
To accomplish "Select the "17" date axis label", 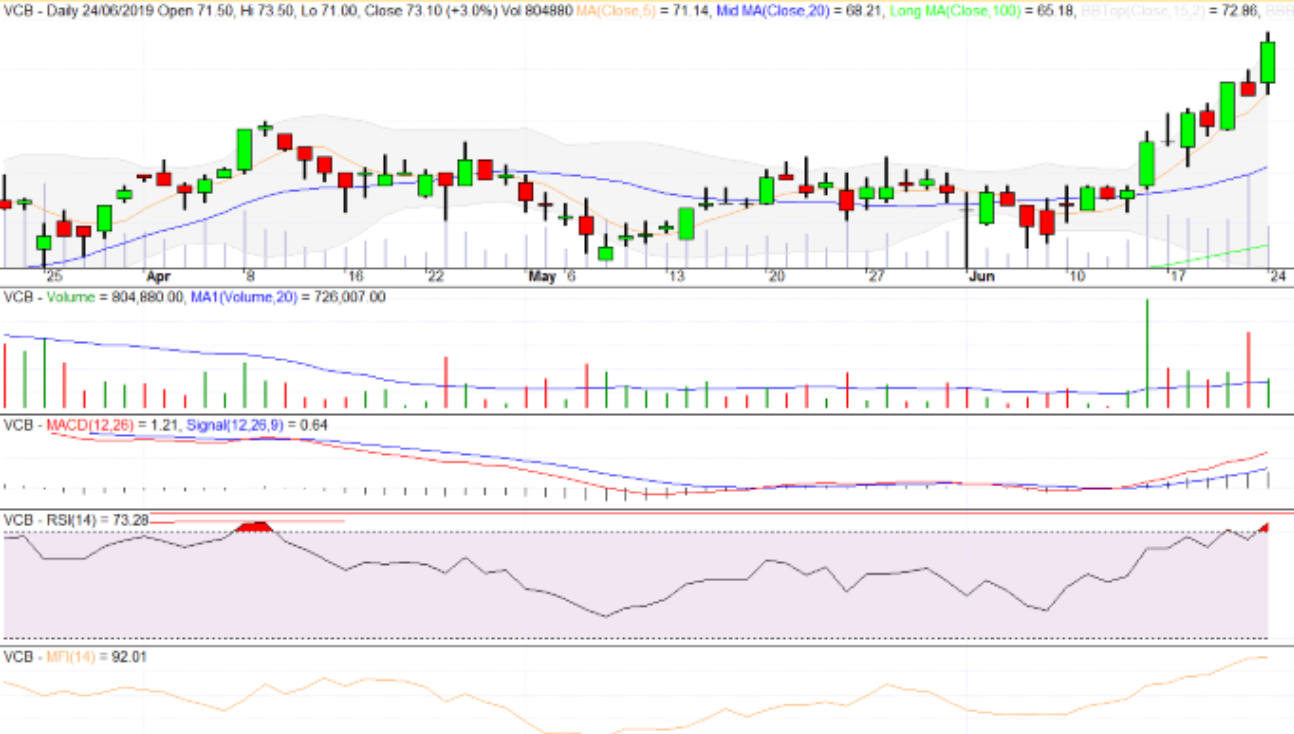I will click(x=1178, y=276).
